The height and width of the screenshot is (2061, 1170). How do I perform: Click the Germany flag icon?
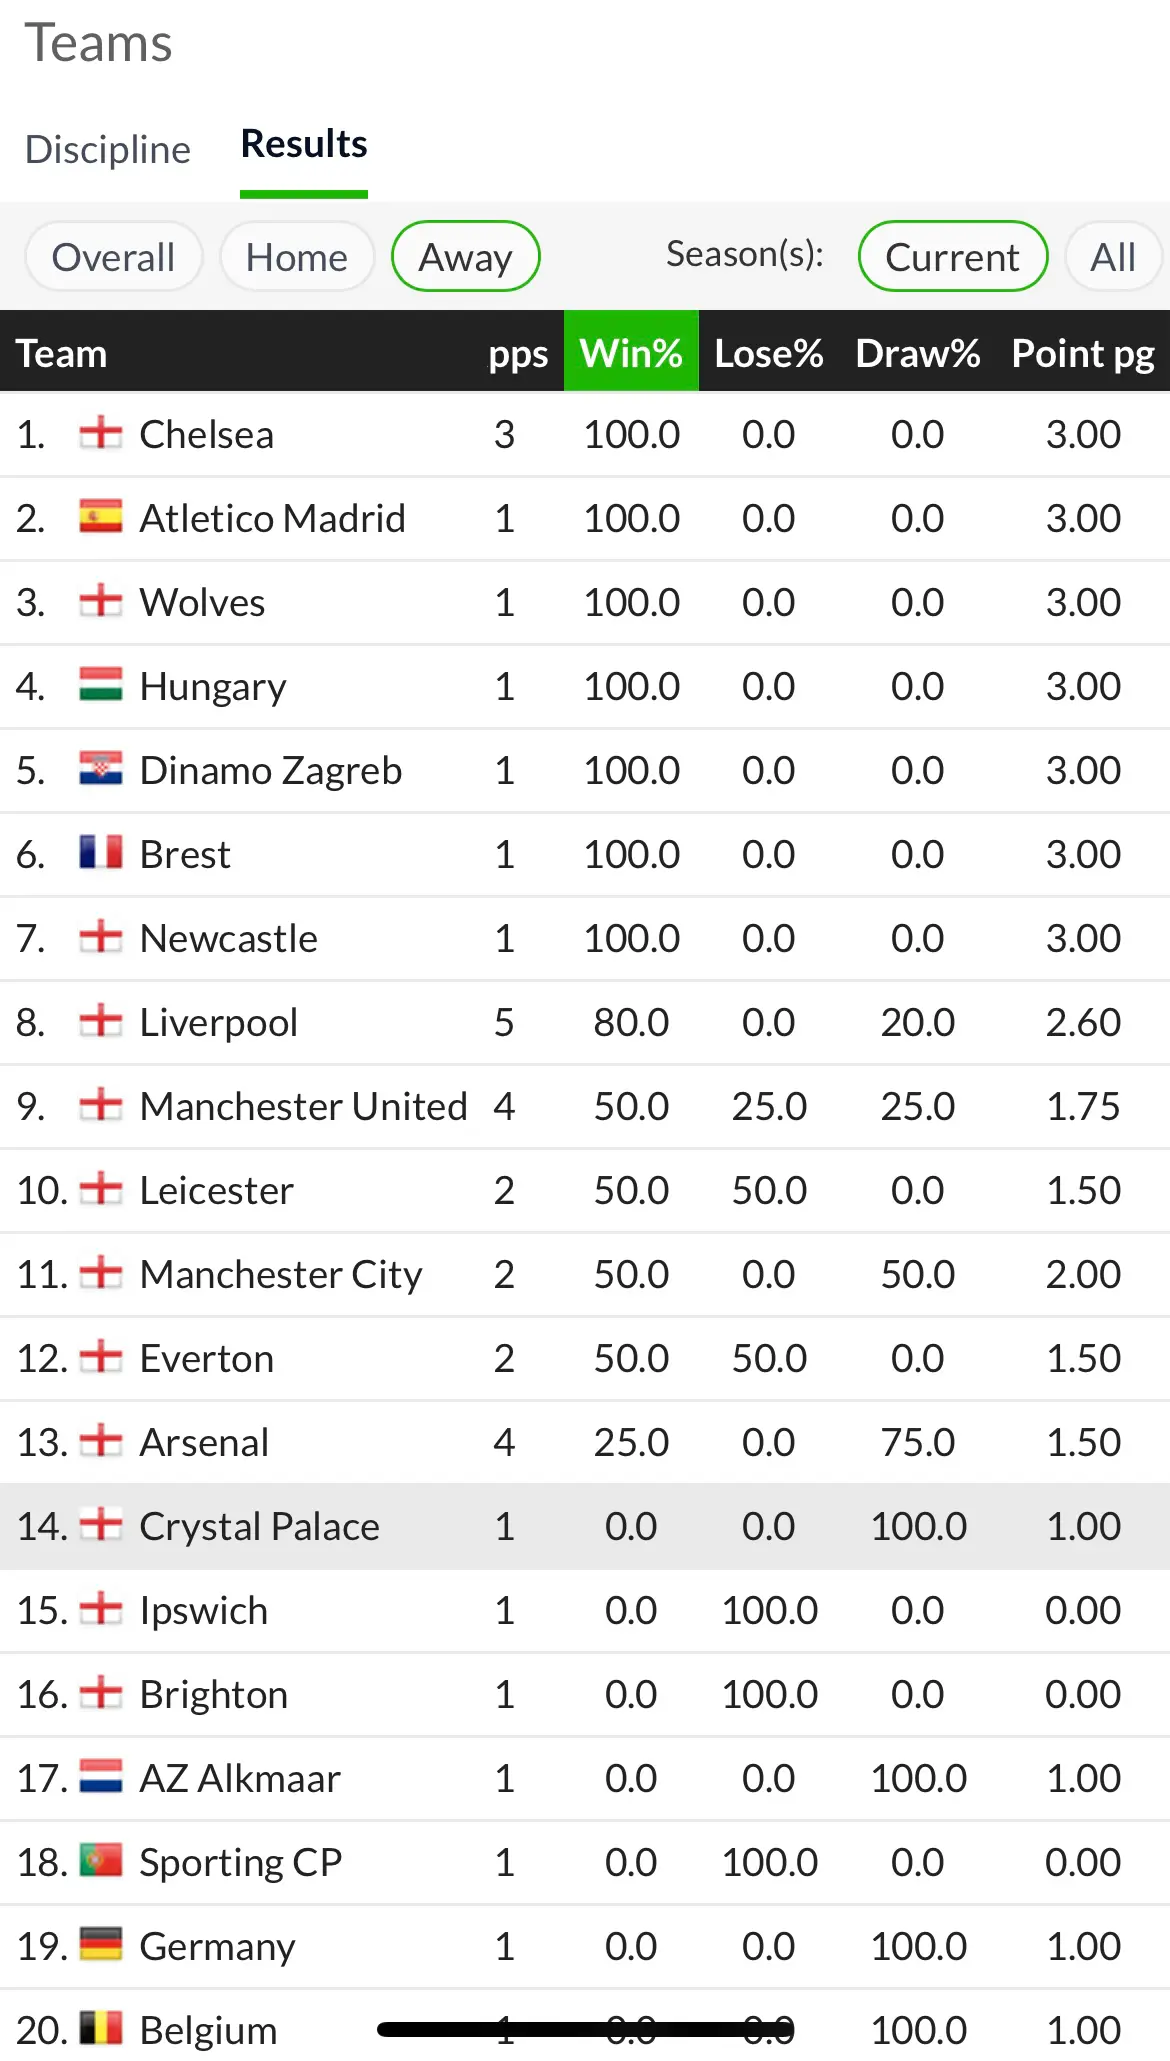pos(101,1945)
